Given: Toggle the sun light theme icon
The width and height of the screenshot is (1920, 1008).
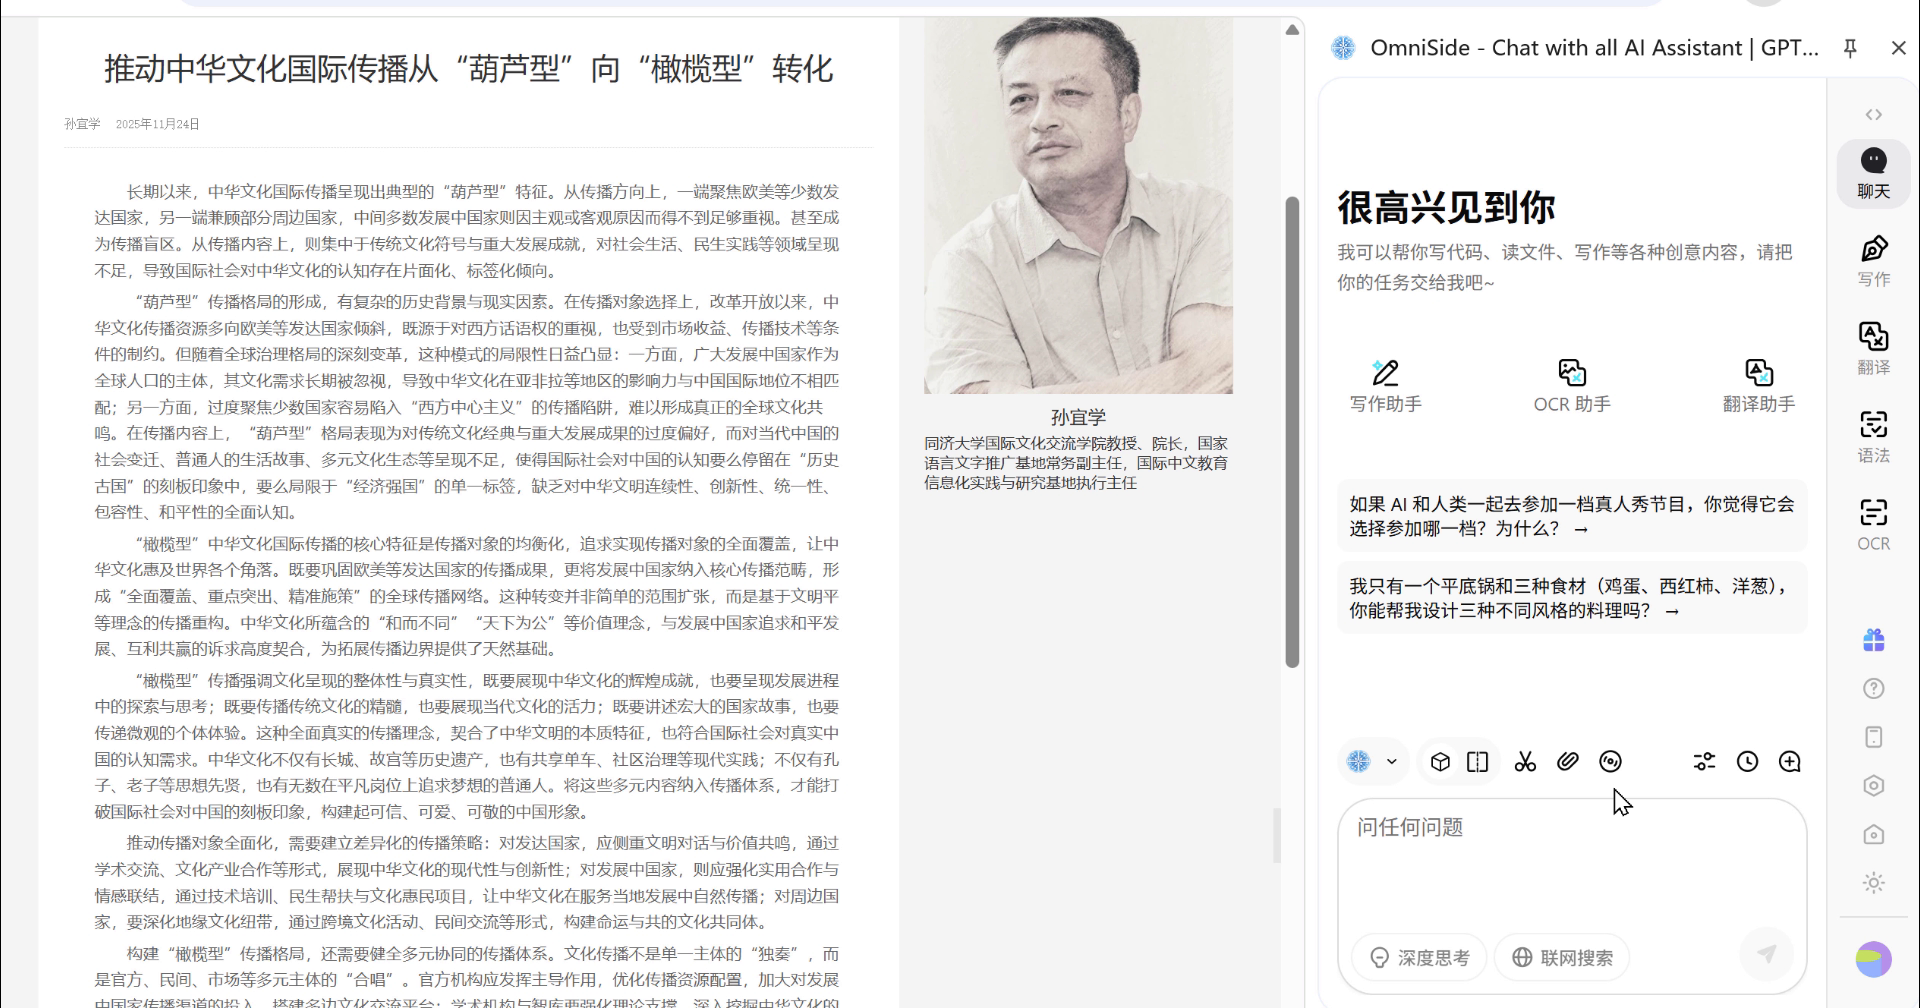Looking at the screenshot, I should pyautogui.click(x=1873, y=883).
